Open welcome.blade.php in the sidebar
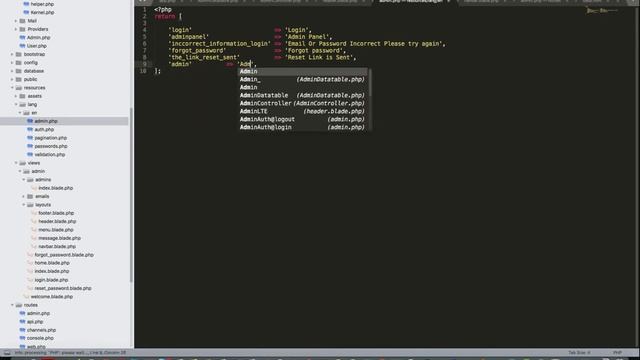 pyautogui.click(x=52, y=297)
